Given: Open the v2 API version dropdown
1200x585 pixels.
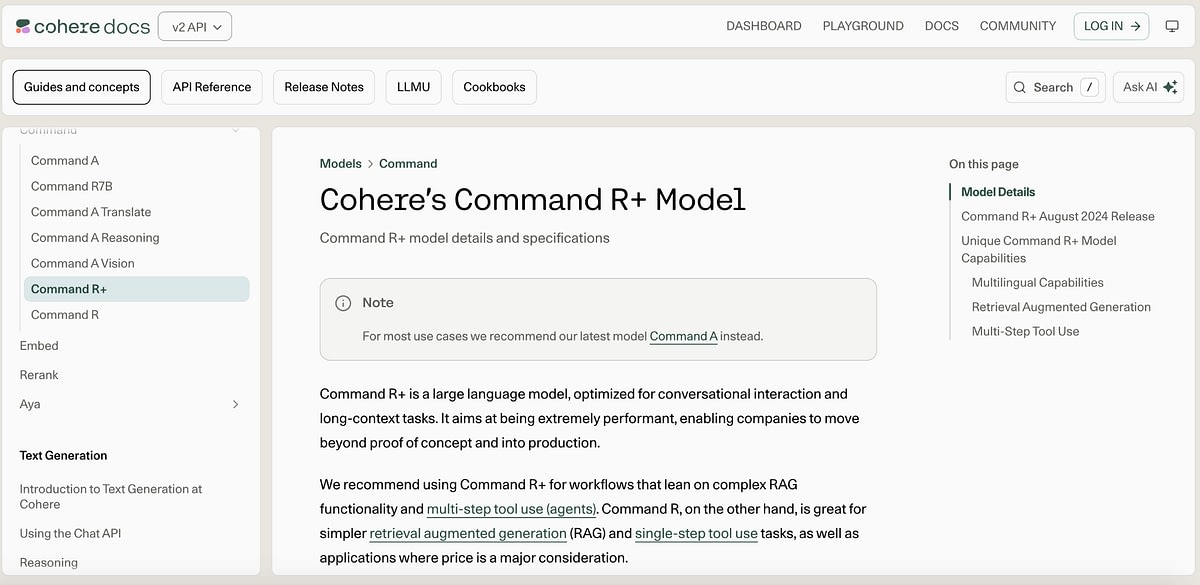Looking at the screenshot, I should point(195,26).
